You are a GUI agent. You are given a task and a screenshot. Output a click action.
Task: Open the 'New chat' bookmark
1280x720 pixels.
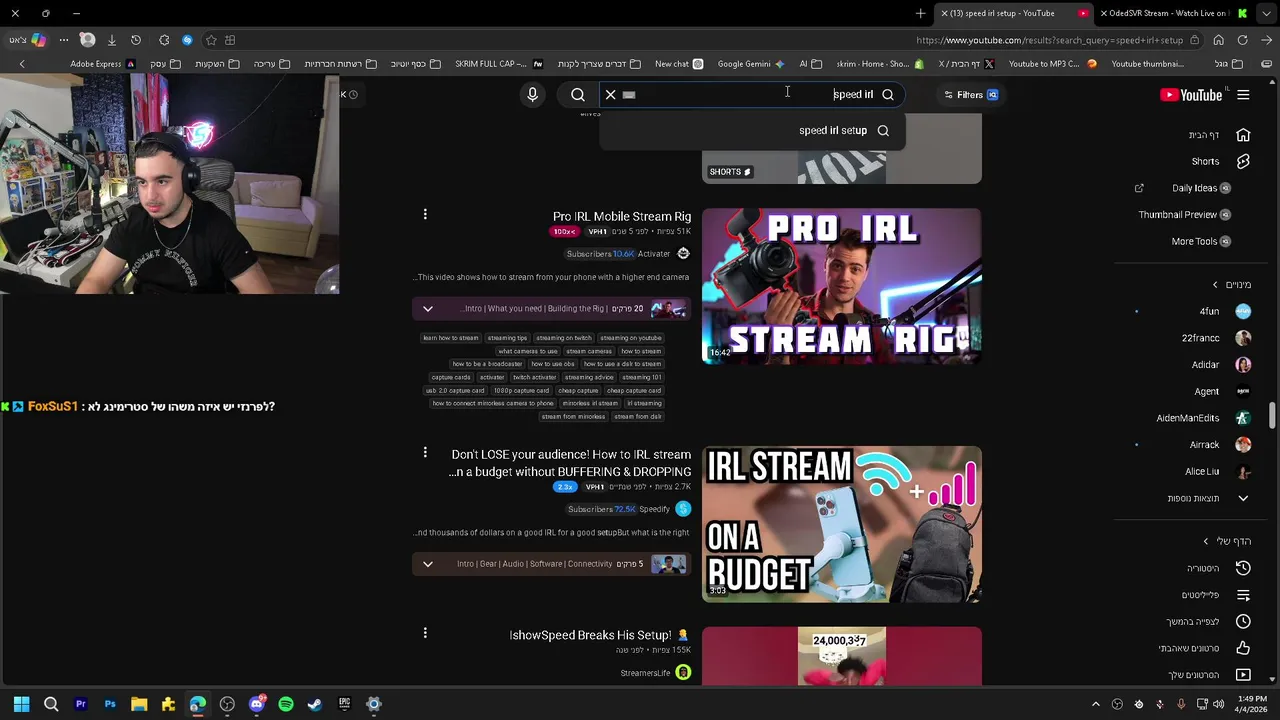point(679,64)
